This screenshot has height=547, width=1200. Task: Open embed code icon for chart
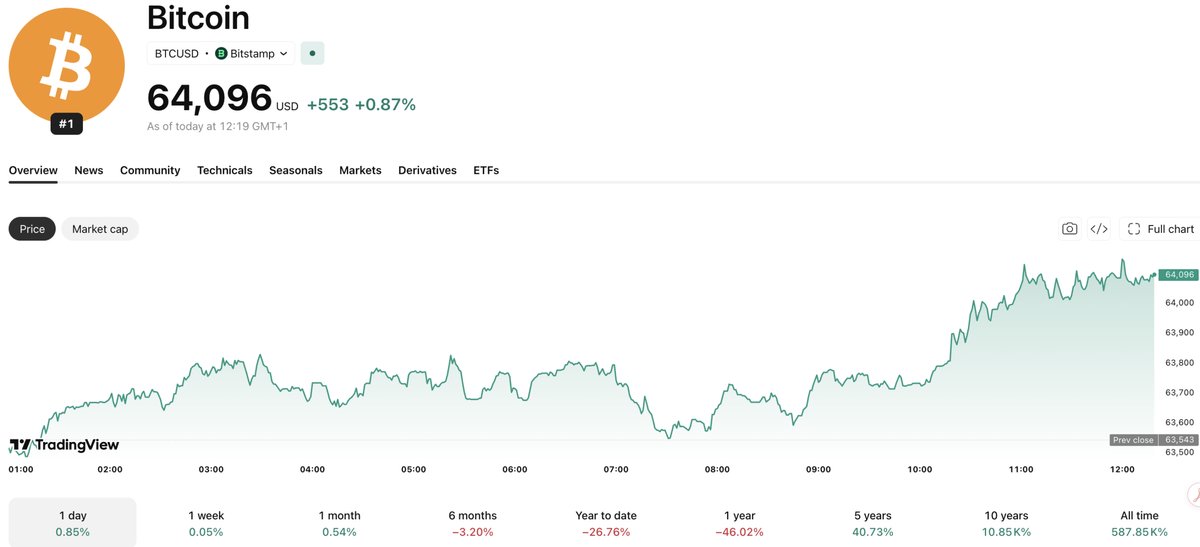point(1098,229)
